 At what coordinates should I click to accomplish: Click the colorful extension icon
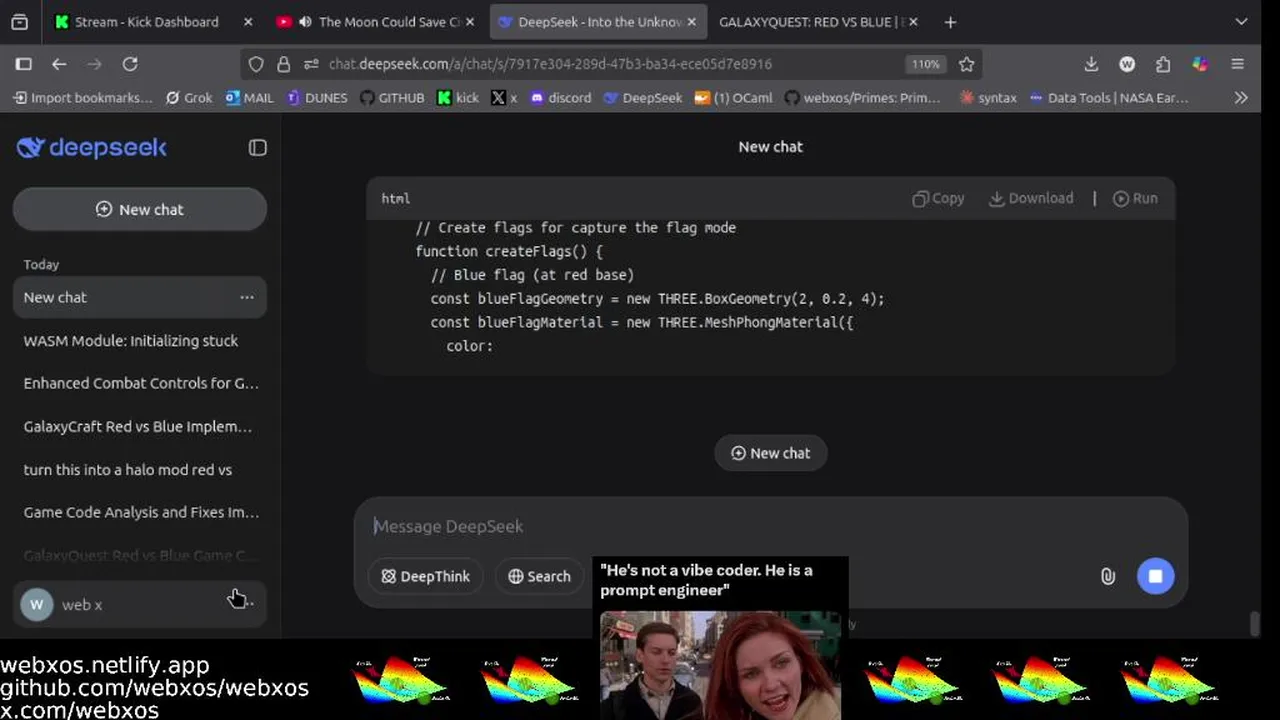(1200, 64)
